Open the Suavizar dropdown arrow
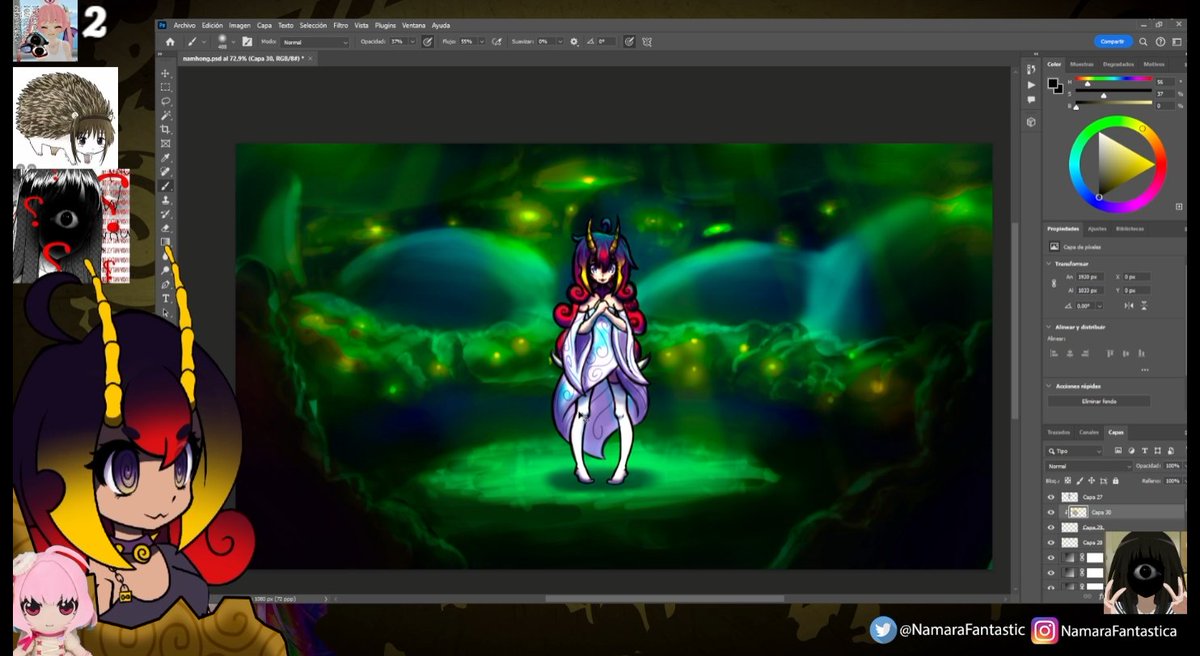Image resolution: width=1200 pixels, height=656 pixels. click(x=560, y=42)
